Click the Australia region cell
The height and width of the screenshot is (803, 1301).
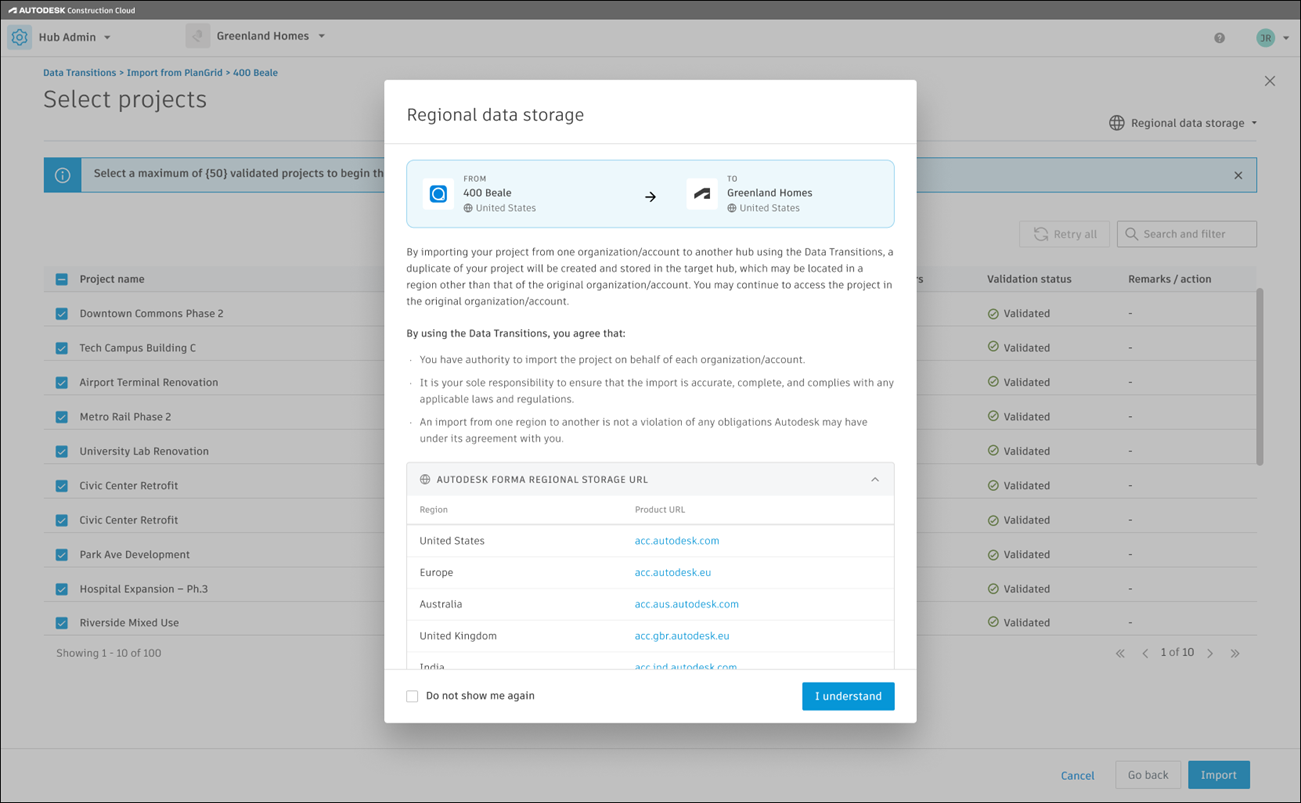point(441,604)
